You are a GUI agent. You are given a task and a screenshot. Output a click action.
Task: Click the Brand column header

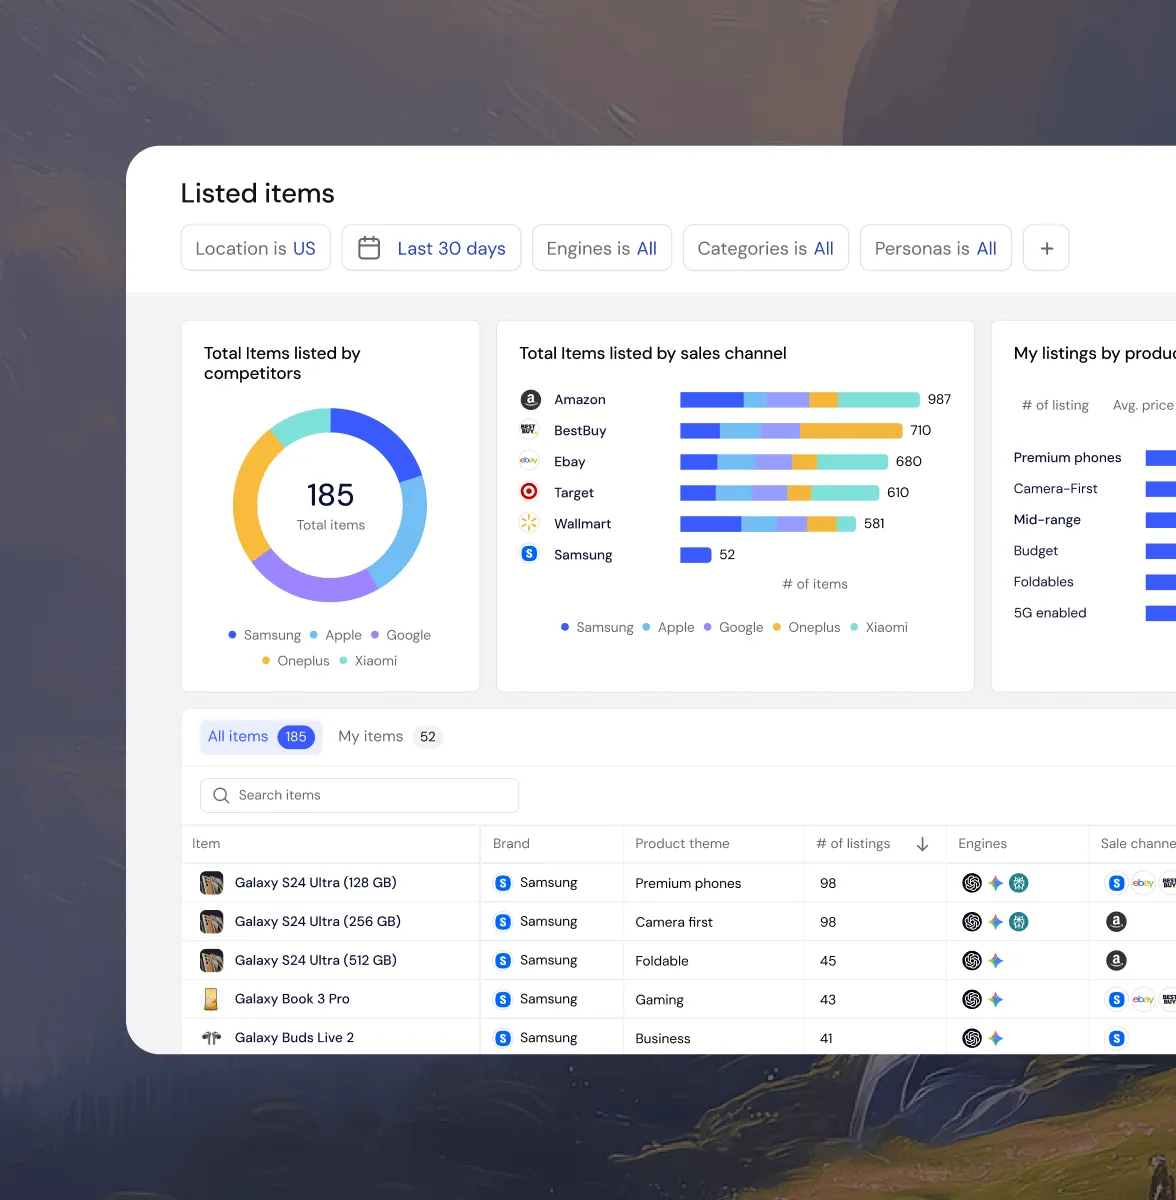tap(511, 844)
